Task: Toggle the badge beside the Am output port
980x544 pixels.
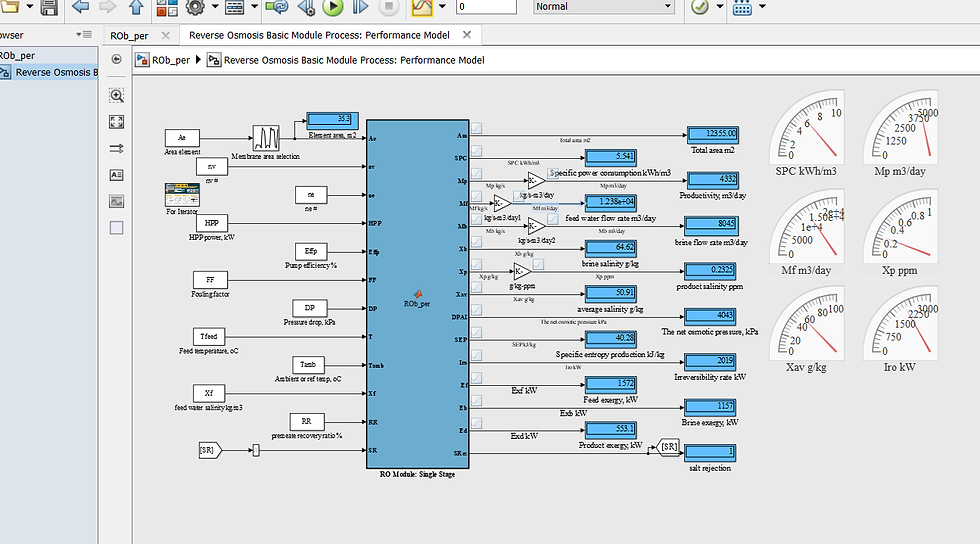Action: [477, 128]
